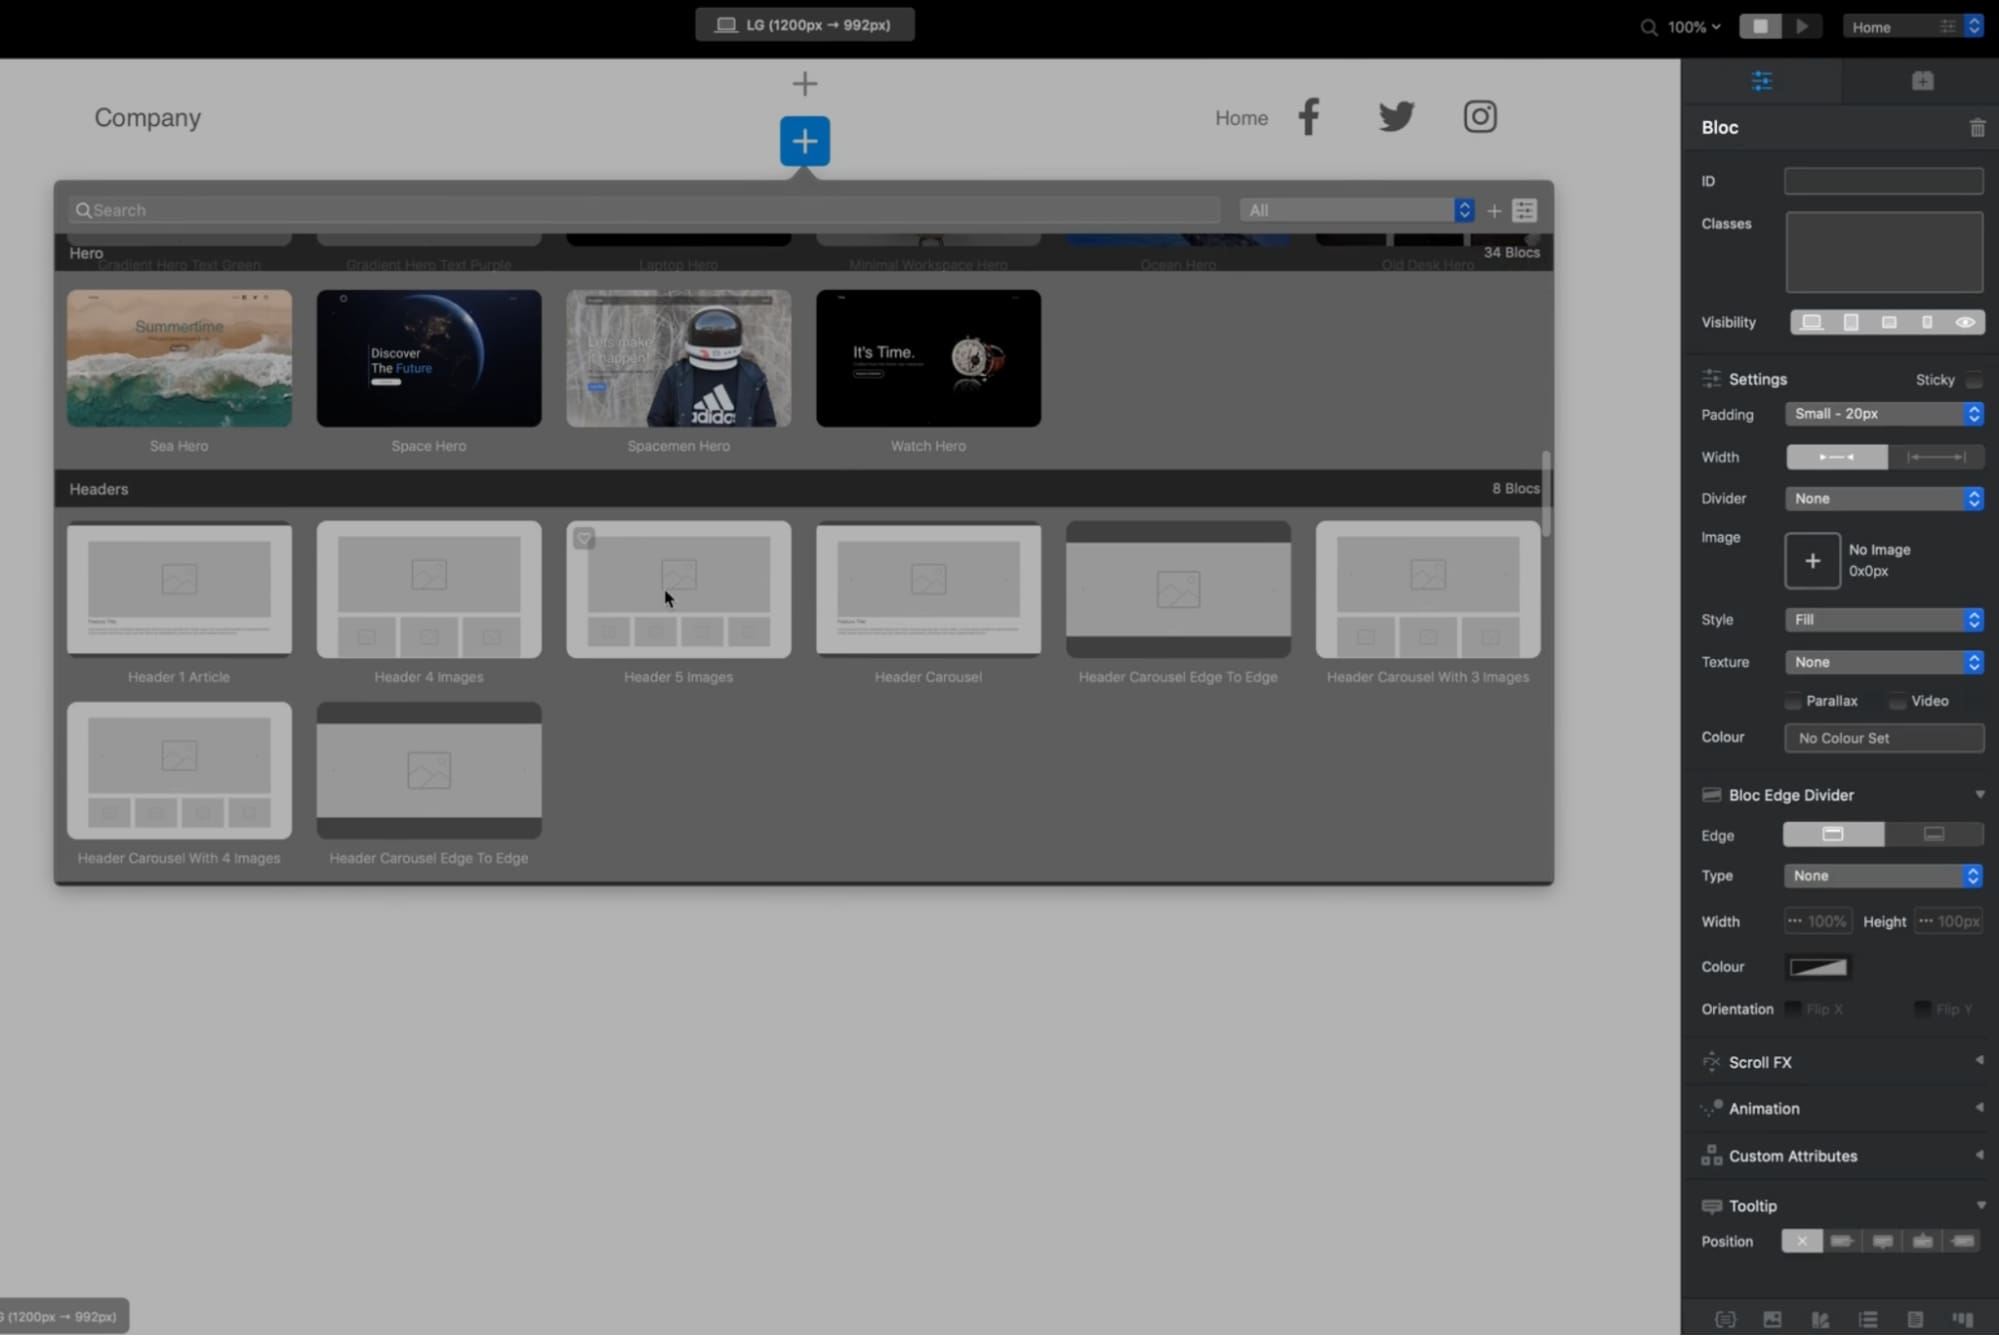This screenshot has width=1999, height=1336.
Task: Collapse the Tooltip section
Action: tap(1980, 1206)
